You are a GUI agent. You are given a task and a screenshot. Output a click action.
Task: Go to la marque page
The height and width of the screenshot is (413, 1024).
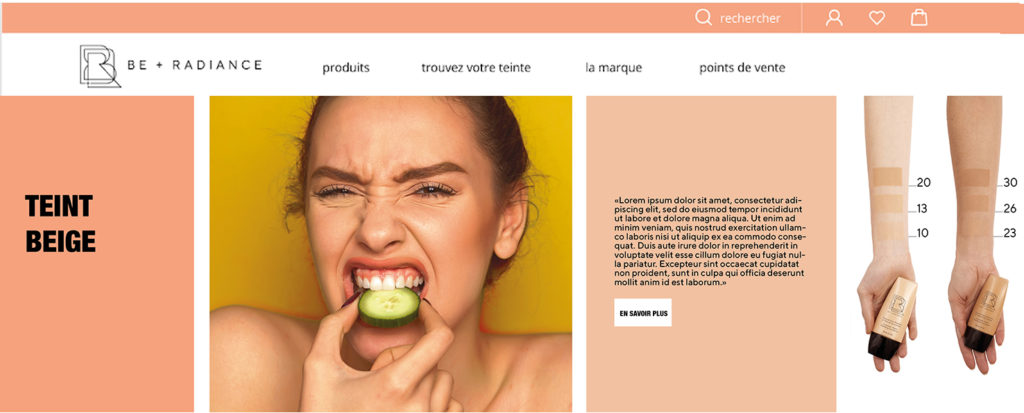tap(614, 68)
